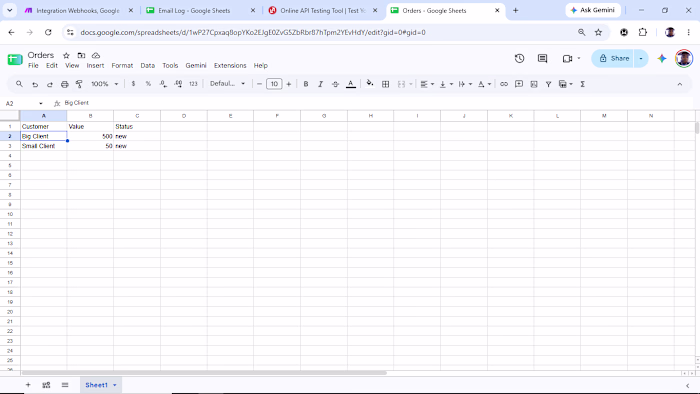Open vertical align dropdown
Image resolution: width=700 pixels, height=394 pixels.
click(446, 84)
